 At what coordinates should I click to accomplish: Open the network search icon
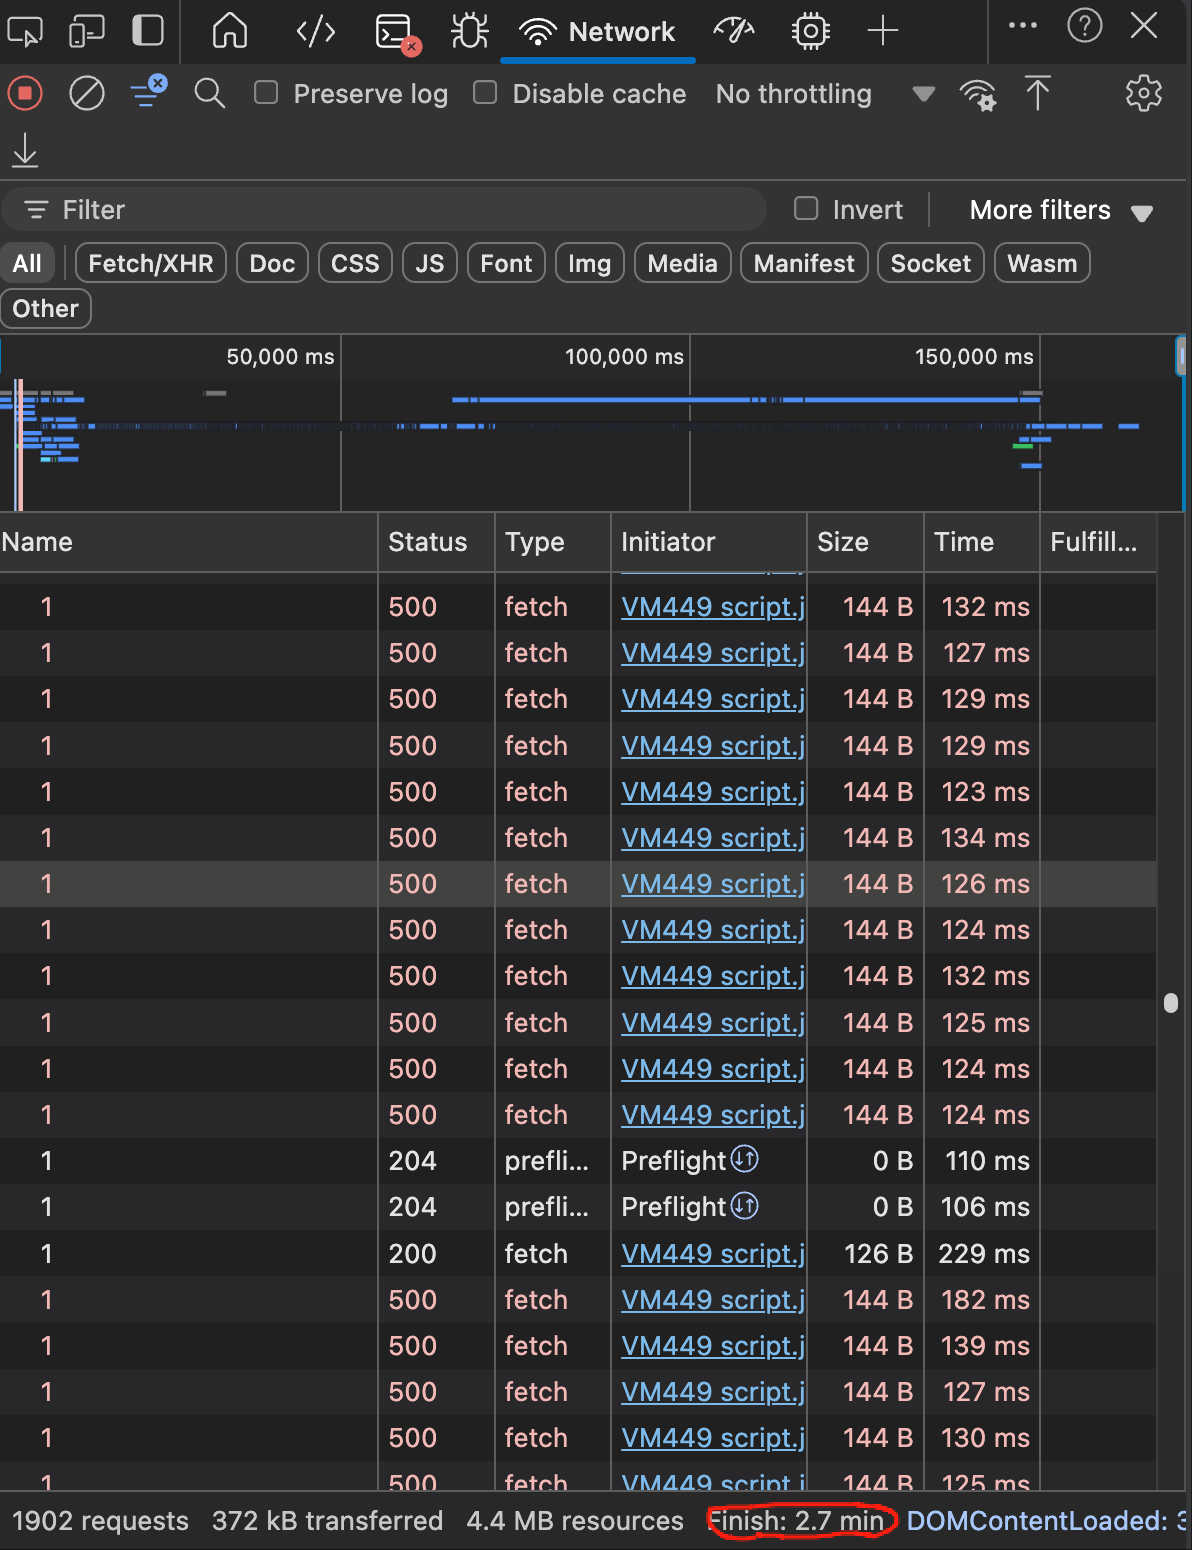pyautogui.click(x=209, y=94)
